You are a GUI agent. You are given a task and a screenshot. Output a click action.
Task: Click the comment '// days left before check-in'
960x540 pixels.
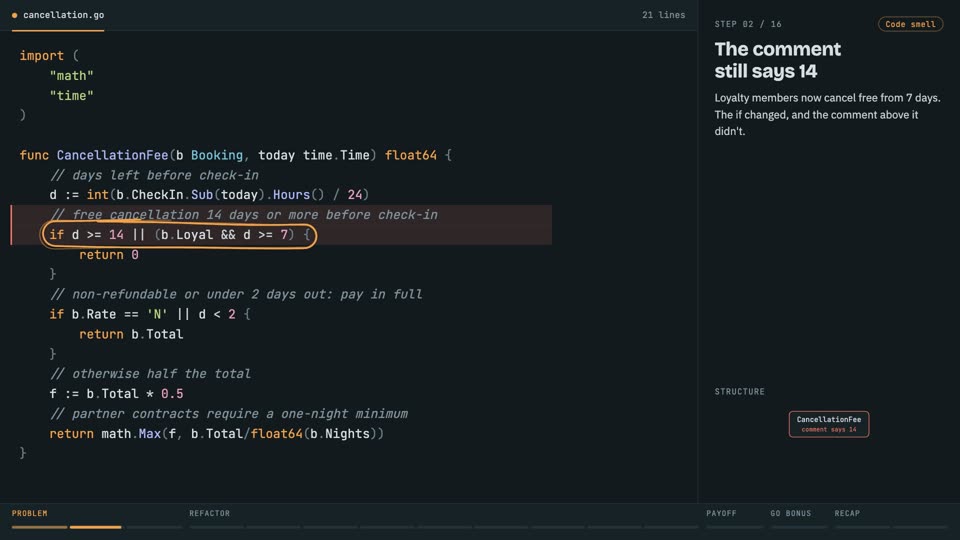click(x=154, y=176)
